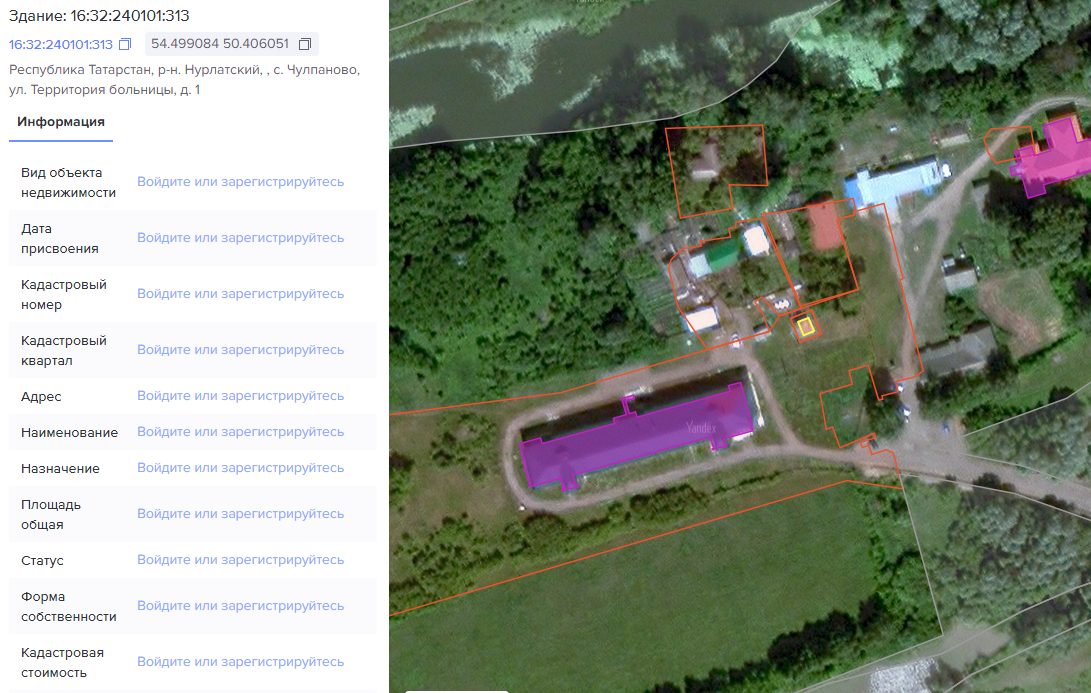Open cadastral number link 16:32:240101:313
The height and width of the screenshot is (693, 1091).
pos(61,45)
